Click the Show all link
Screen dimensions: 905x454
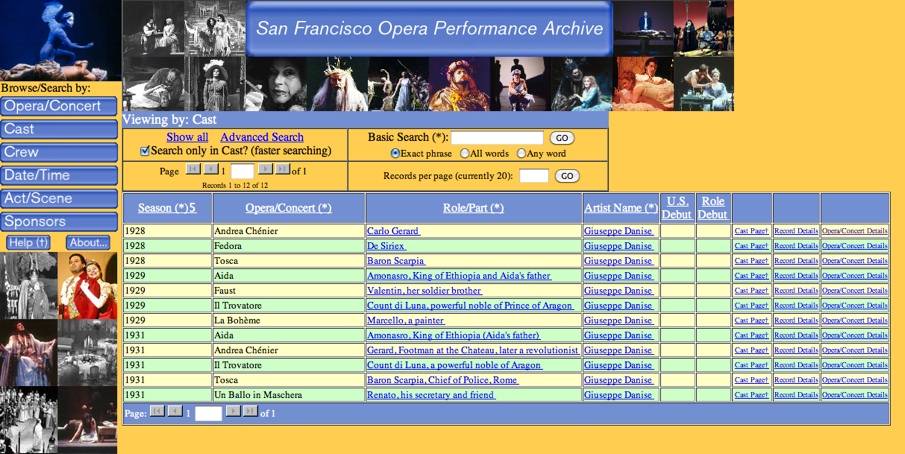pyautogui.click(x=187, y=137)
